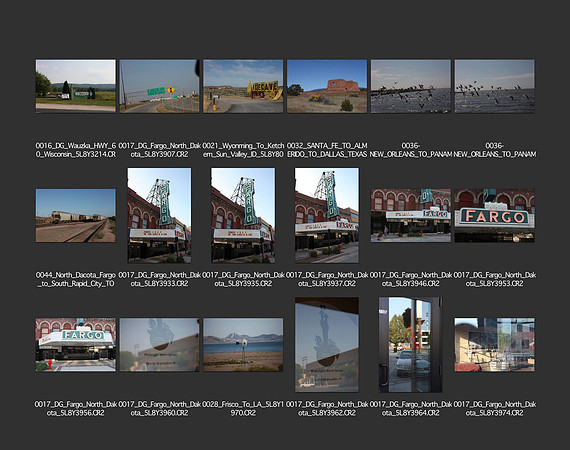The image size is (570, 450).
Task: Click the filename label ota_SL8Y3937.CR2
Action: 327,284
